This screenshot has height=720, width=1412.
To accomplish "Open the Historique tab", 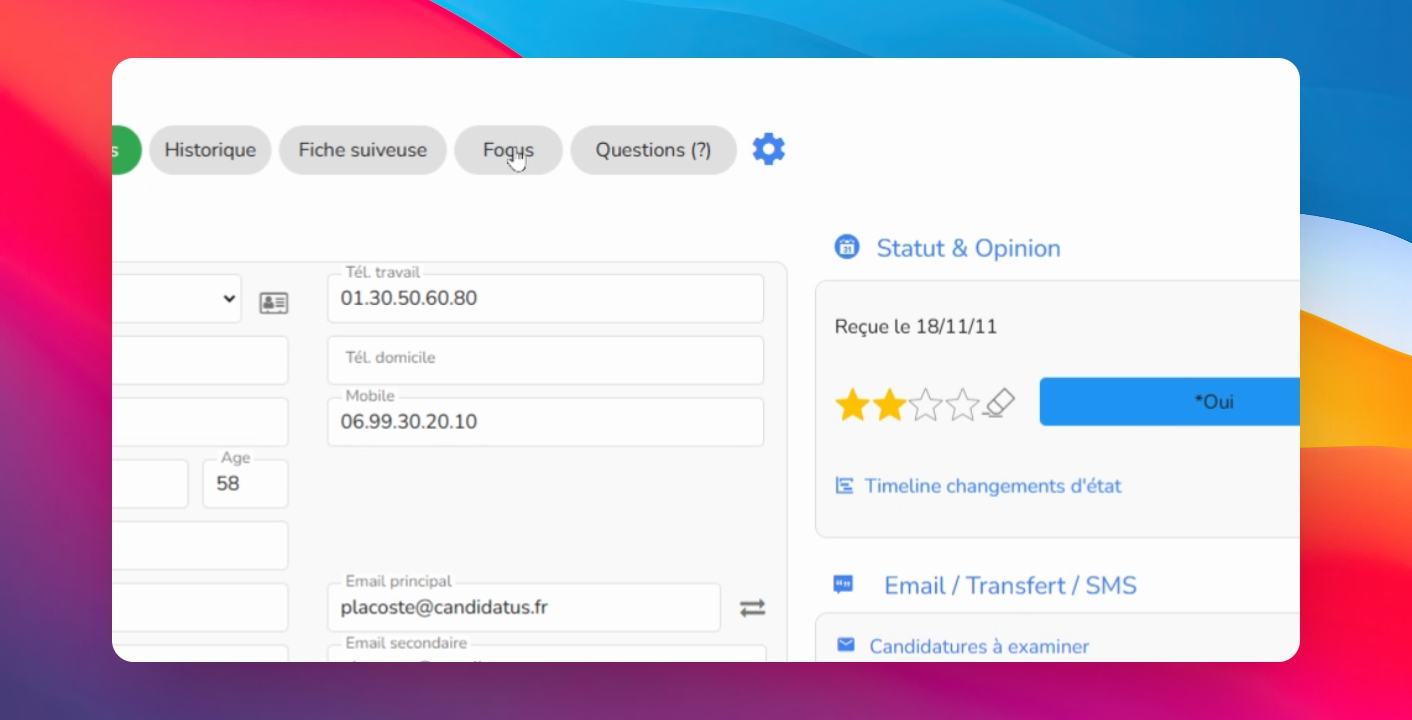I will 210,150.
